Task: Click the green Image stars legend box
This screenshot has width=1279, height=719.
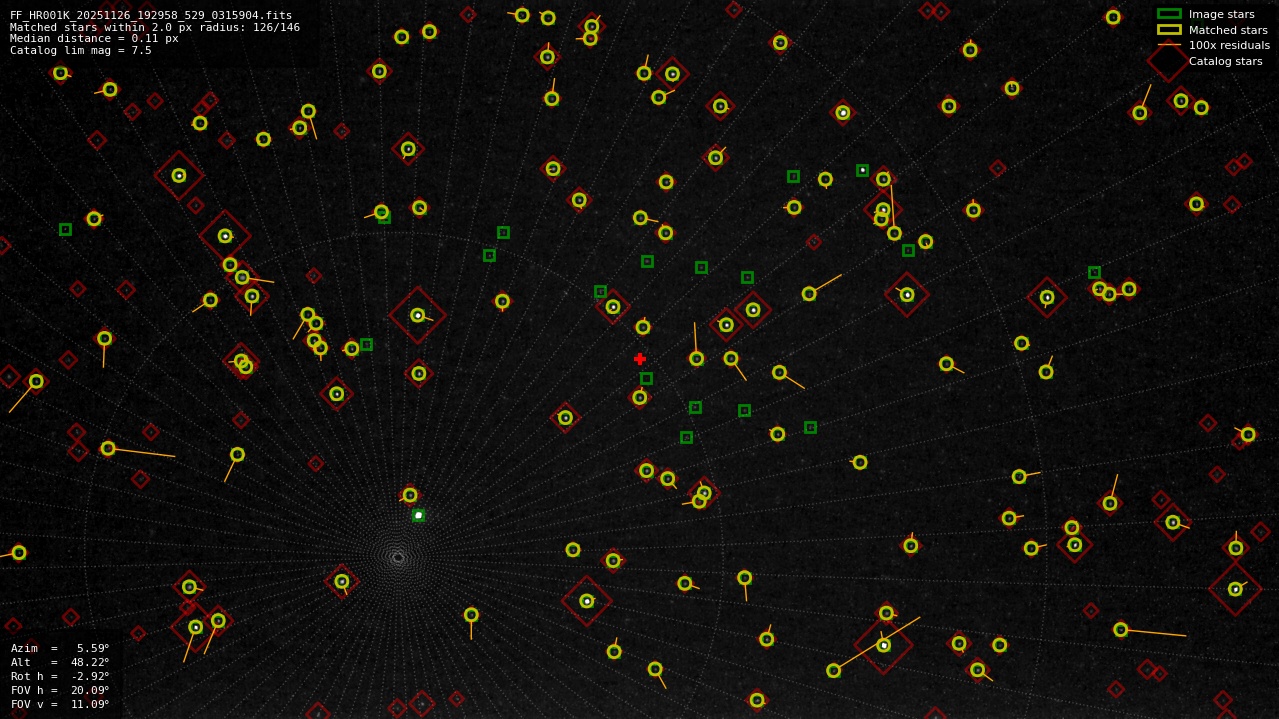Action: click(1169, 14)
